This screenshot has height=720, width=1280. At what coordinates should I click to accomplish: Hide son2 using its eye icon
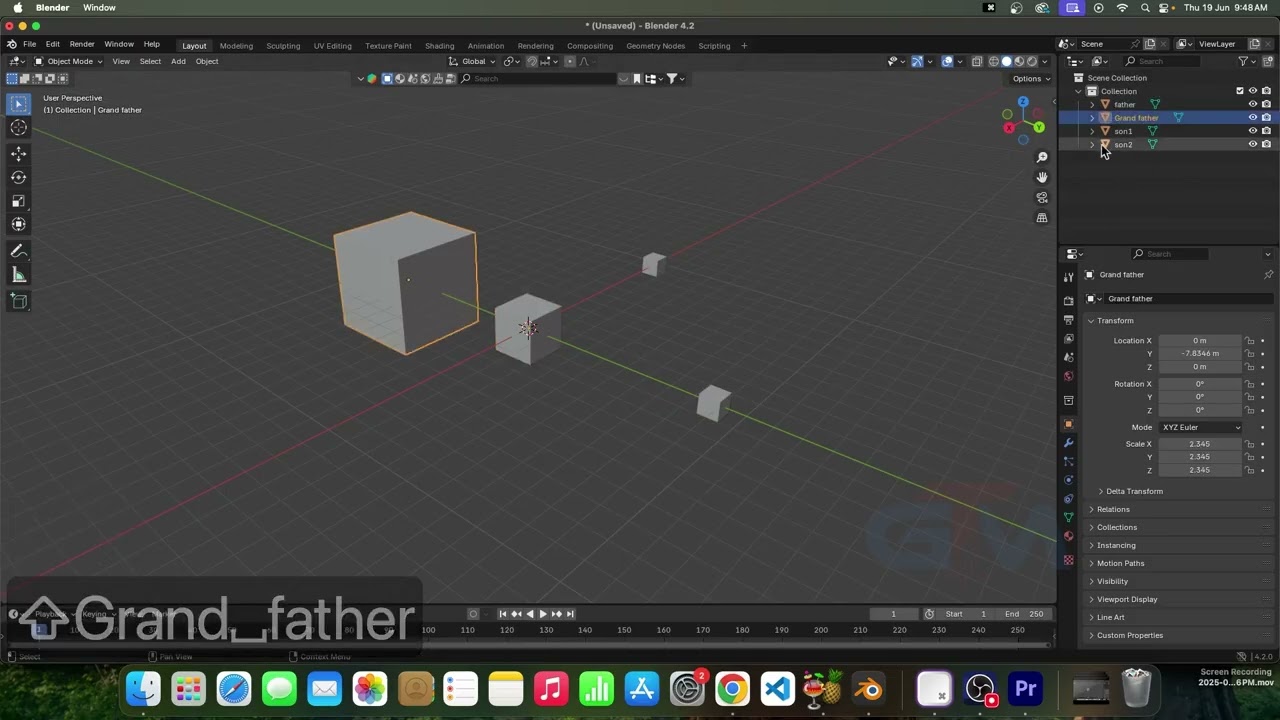tap(1252, 144)
